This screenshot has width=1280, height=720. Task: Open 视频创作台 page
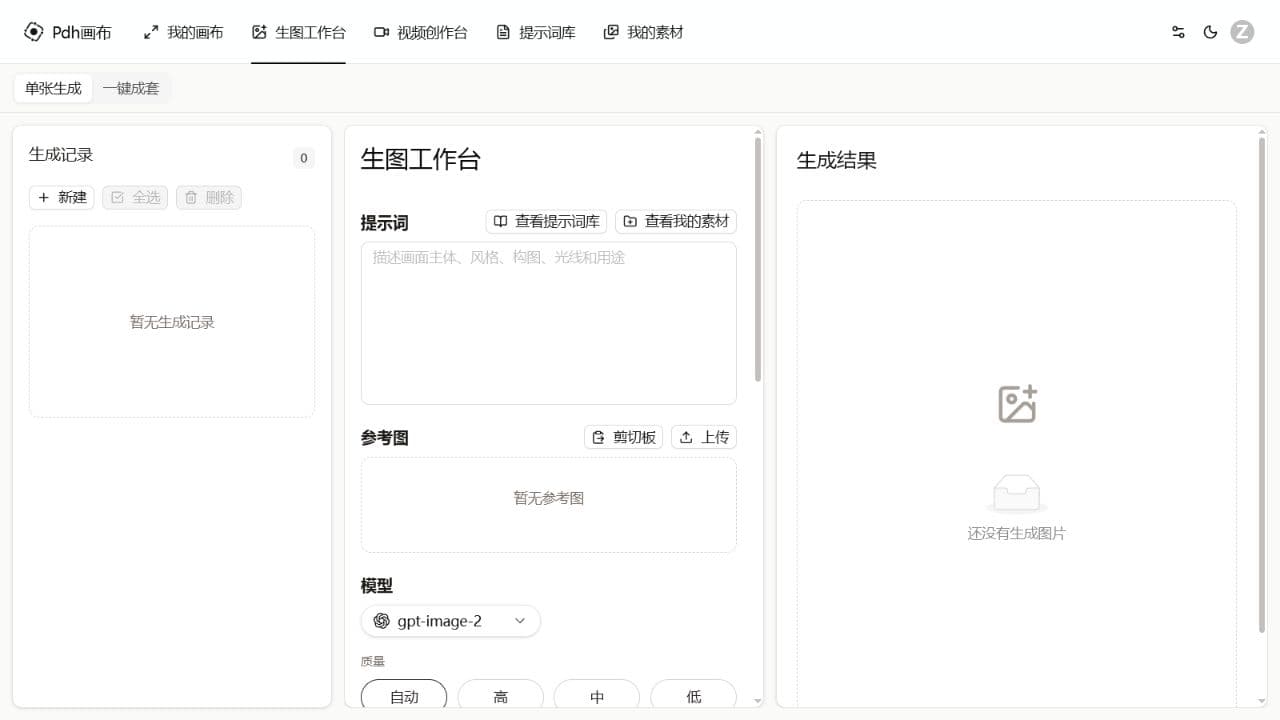(x=420, y=32)
